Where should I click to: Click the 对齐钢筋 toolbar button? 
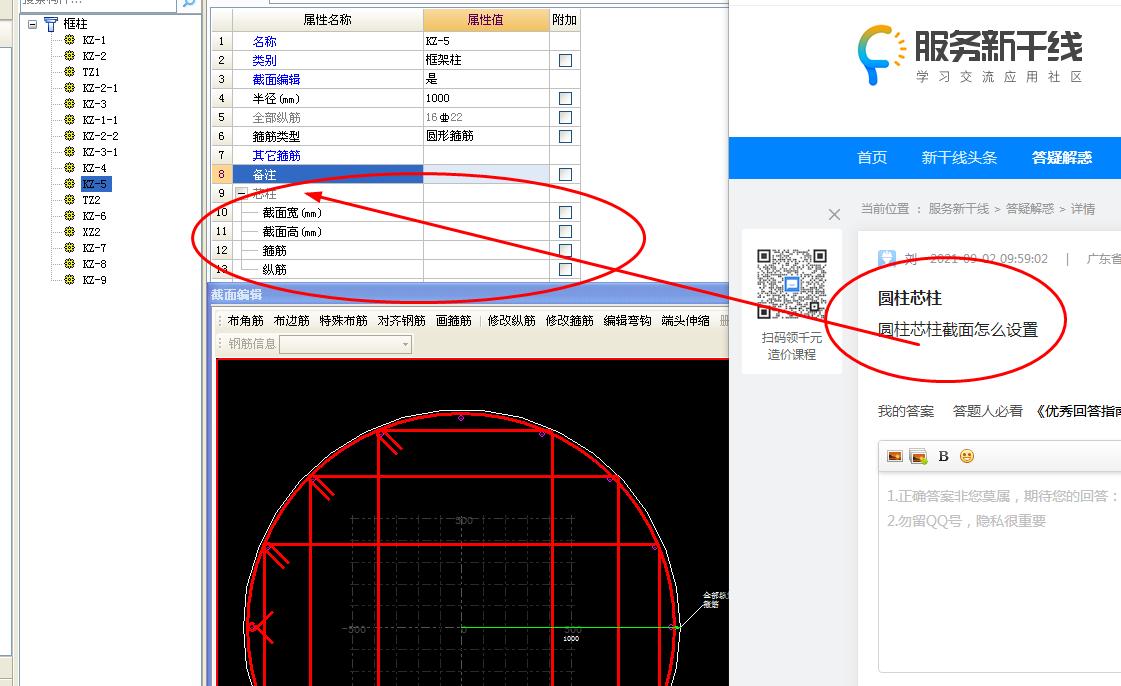click(x=401, y=321)
